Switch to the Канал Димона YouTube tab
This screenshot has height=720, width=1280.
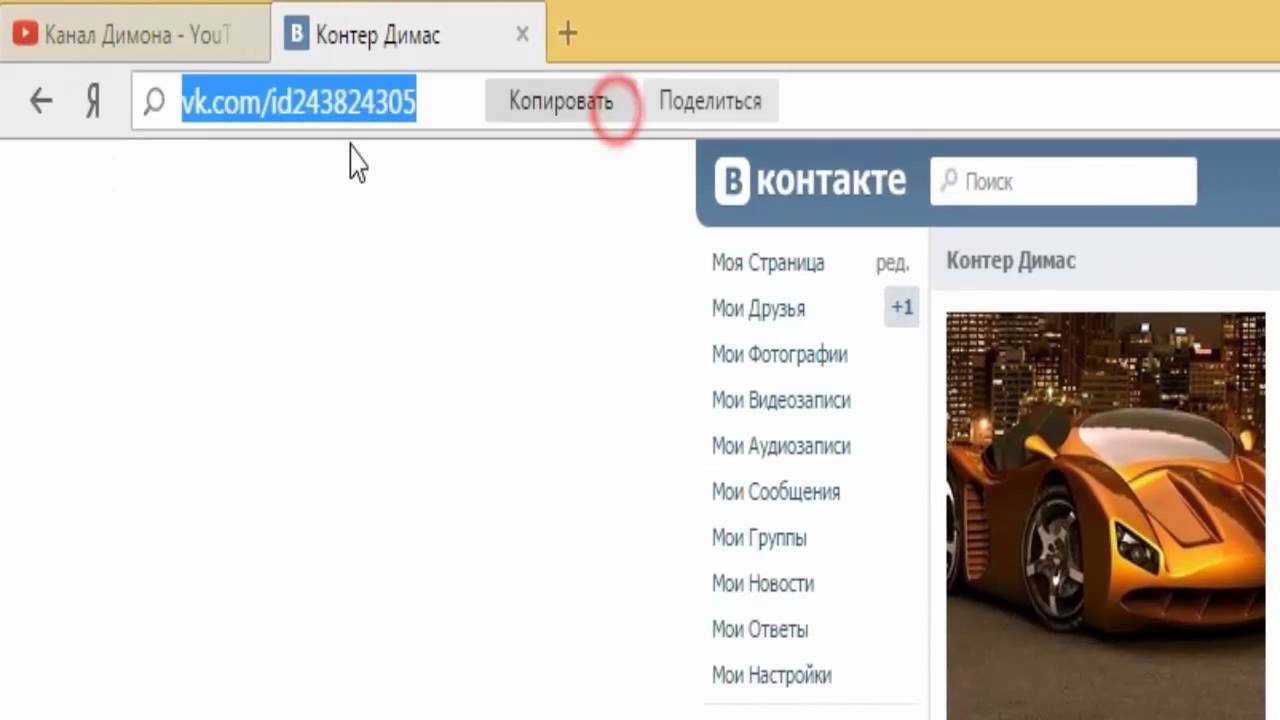pyautogui.click(x=135, y=34)
